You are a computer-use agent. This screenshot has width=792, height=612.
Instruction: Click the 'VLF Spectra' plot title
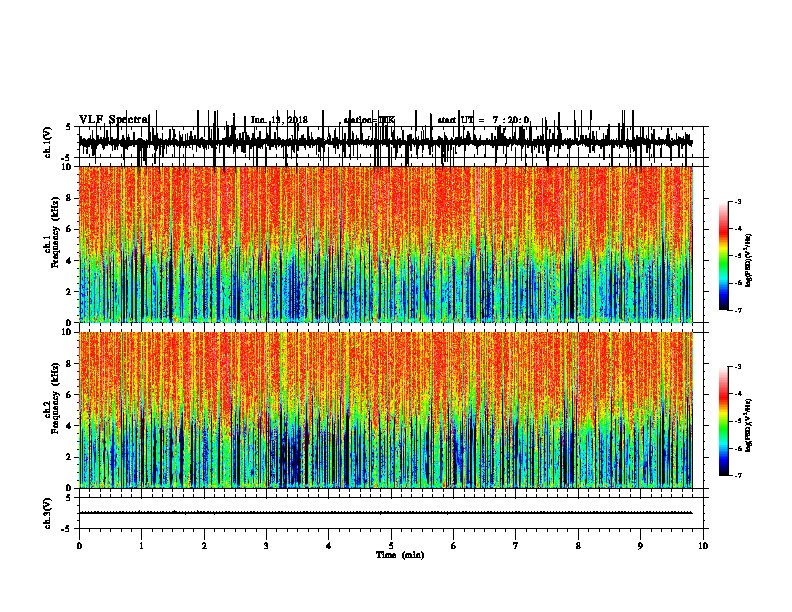click(114, 119)
